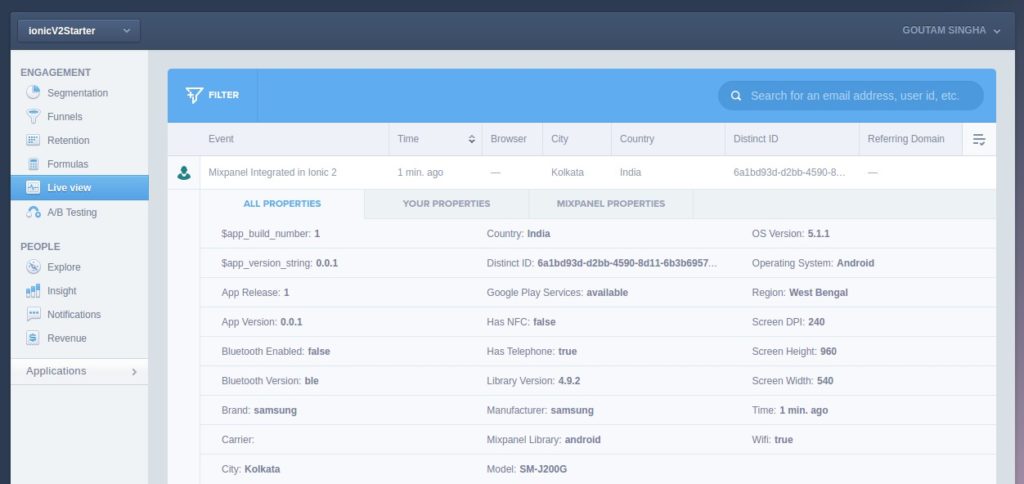
Task: Open Notifications under People
Action: [x=74, y=314]
